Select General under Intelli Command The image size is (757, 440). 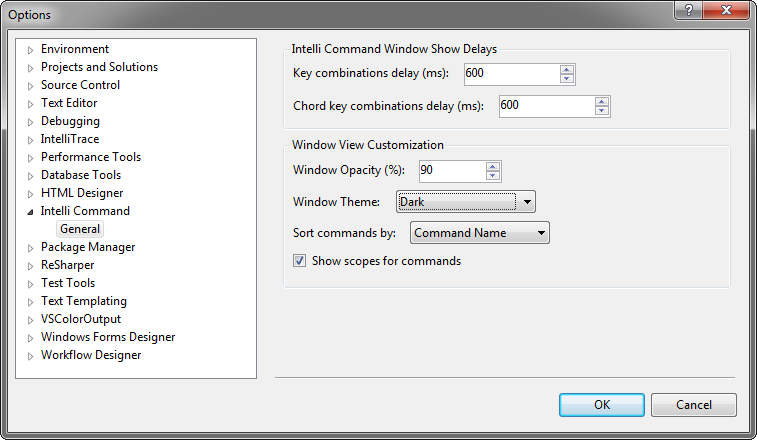[80, 229]
